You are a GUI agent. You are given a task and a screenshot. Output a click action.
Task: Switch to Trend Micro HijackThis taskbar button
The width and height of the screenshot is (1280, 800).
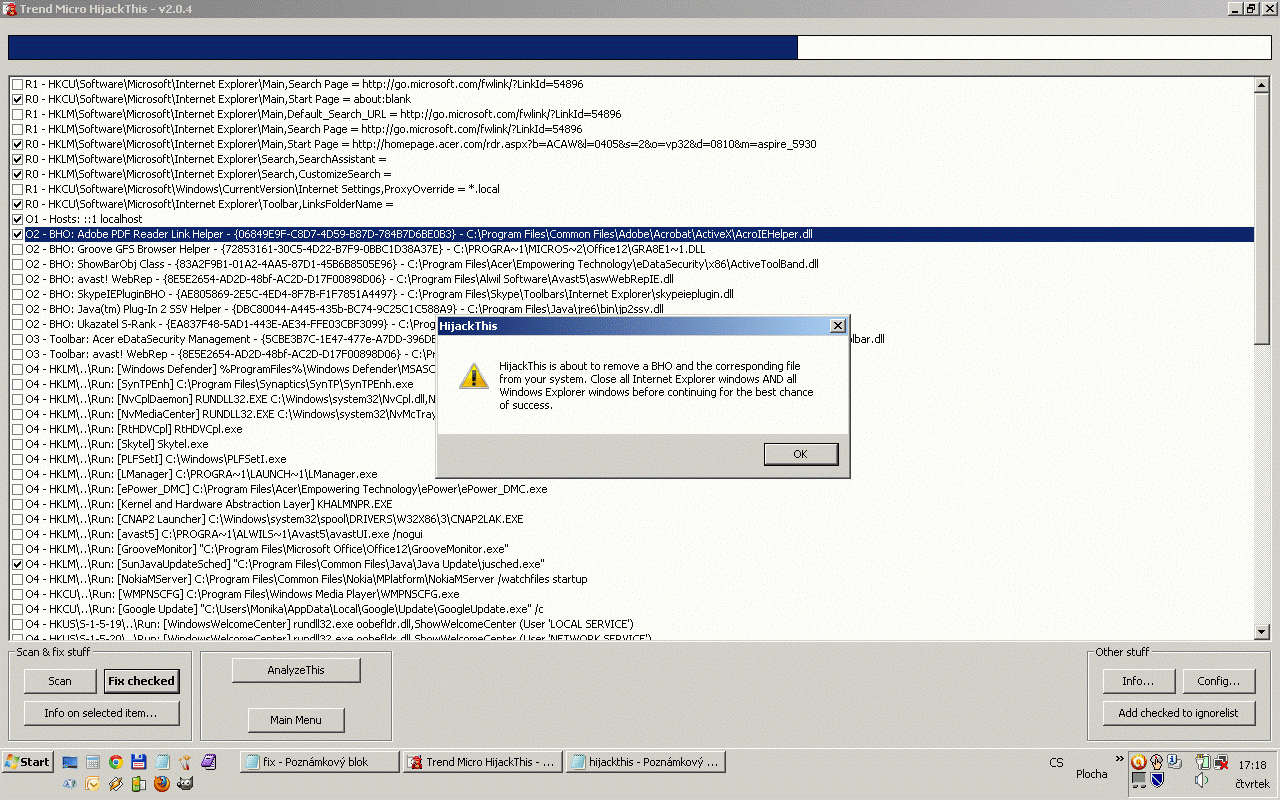click(482, 762)
